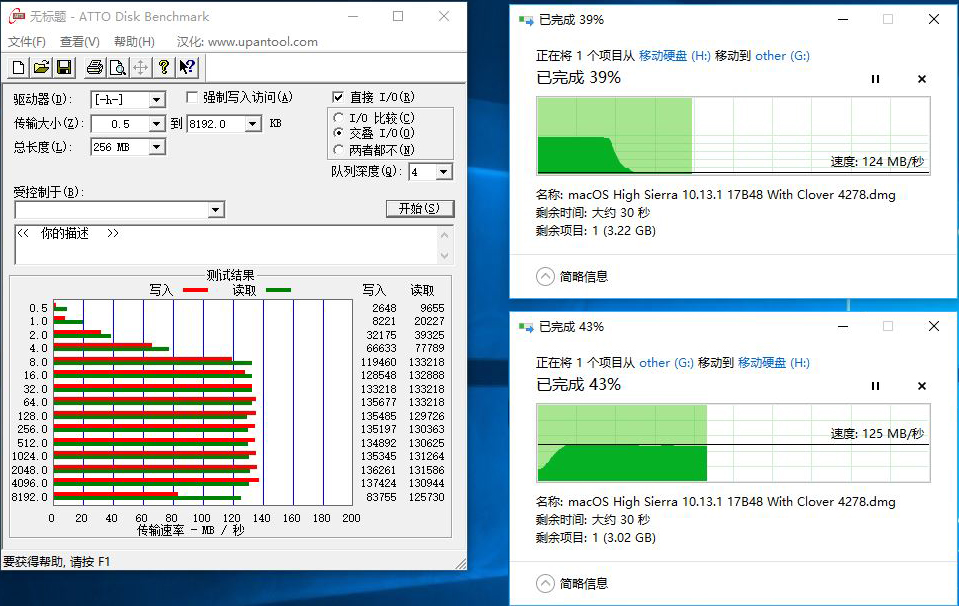
Task: Open transfer size 0.5 dropdown
Action: 157,124
